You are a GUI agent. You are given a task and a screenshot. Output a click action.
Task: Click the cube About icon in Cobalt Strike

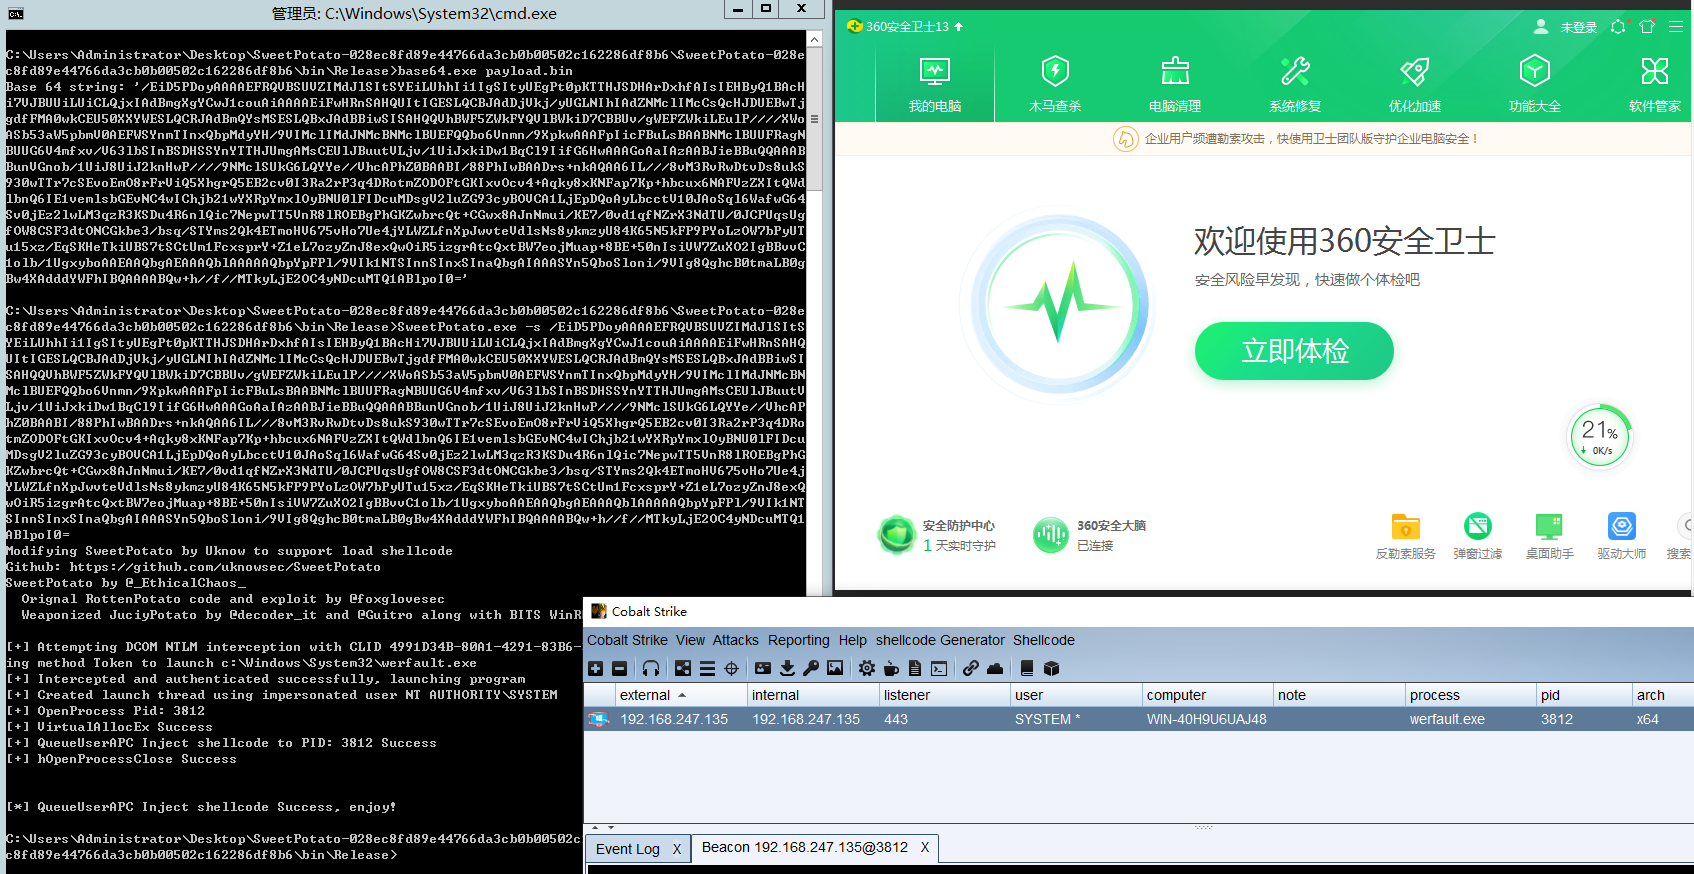[1051, 668]
